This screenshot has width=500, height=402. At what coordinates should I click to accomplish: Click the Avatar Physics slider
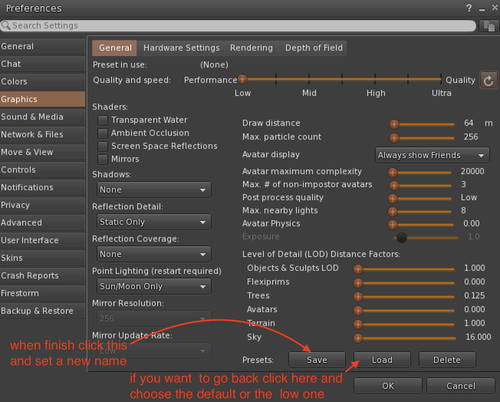(421, 225)
